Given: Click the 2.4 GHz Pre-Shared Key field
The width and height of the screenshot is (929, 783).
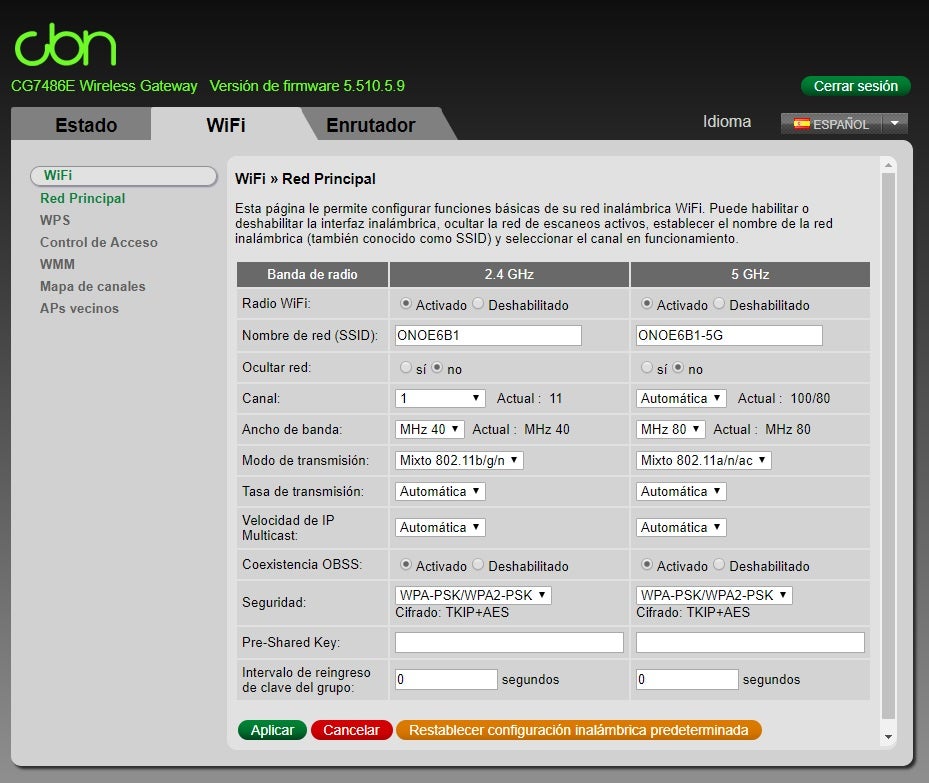Looking at the screenshot, I should pos(509,642).
